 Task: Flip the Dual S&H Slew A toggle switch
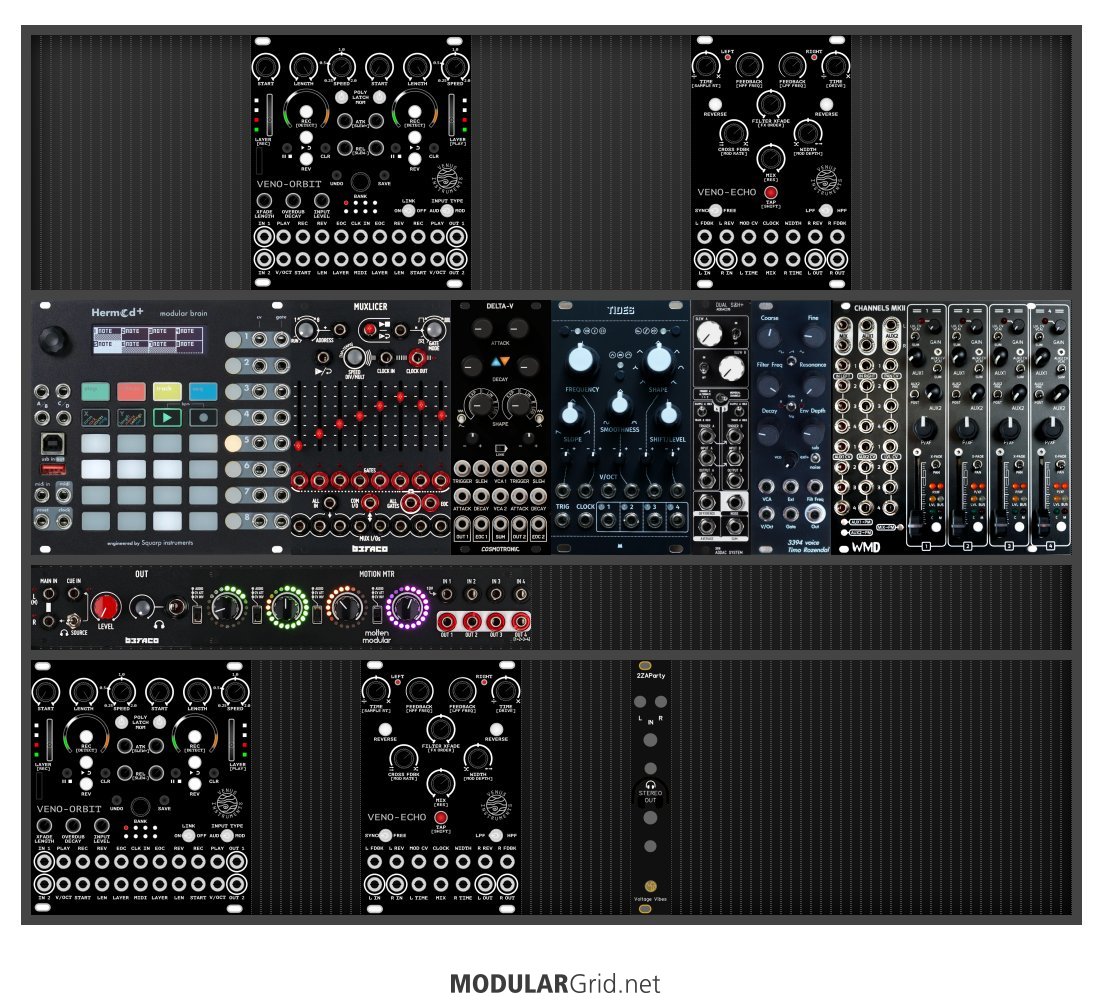pyautogui.click(x=736, y=333)
